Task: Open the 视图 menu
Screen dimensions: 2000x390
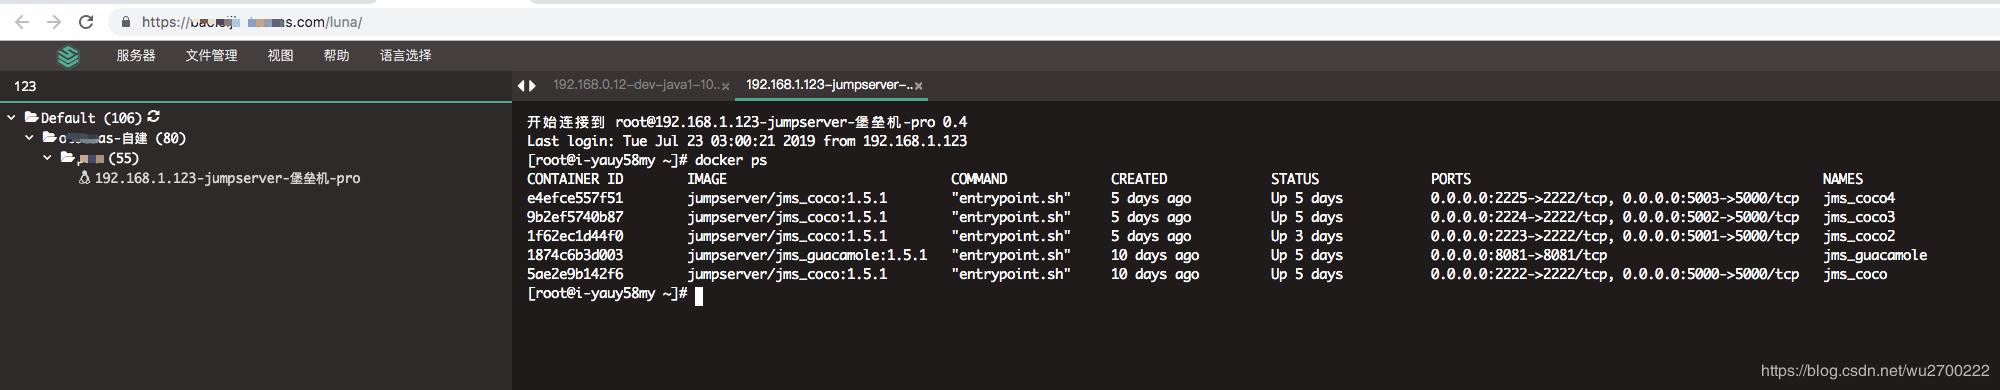Action: click(280, 56)
